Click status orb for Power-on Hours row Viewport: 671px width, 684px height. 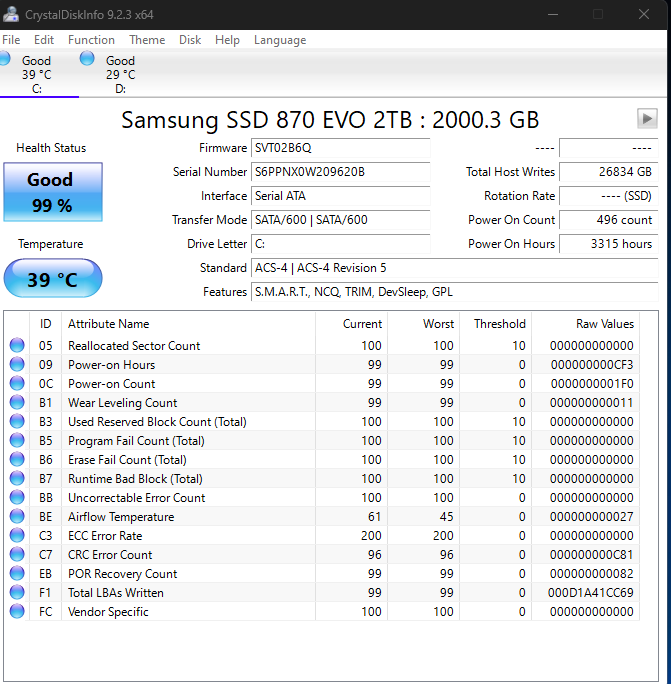coord(17,364)
